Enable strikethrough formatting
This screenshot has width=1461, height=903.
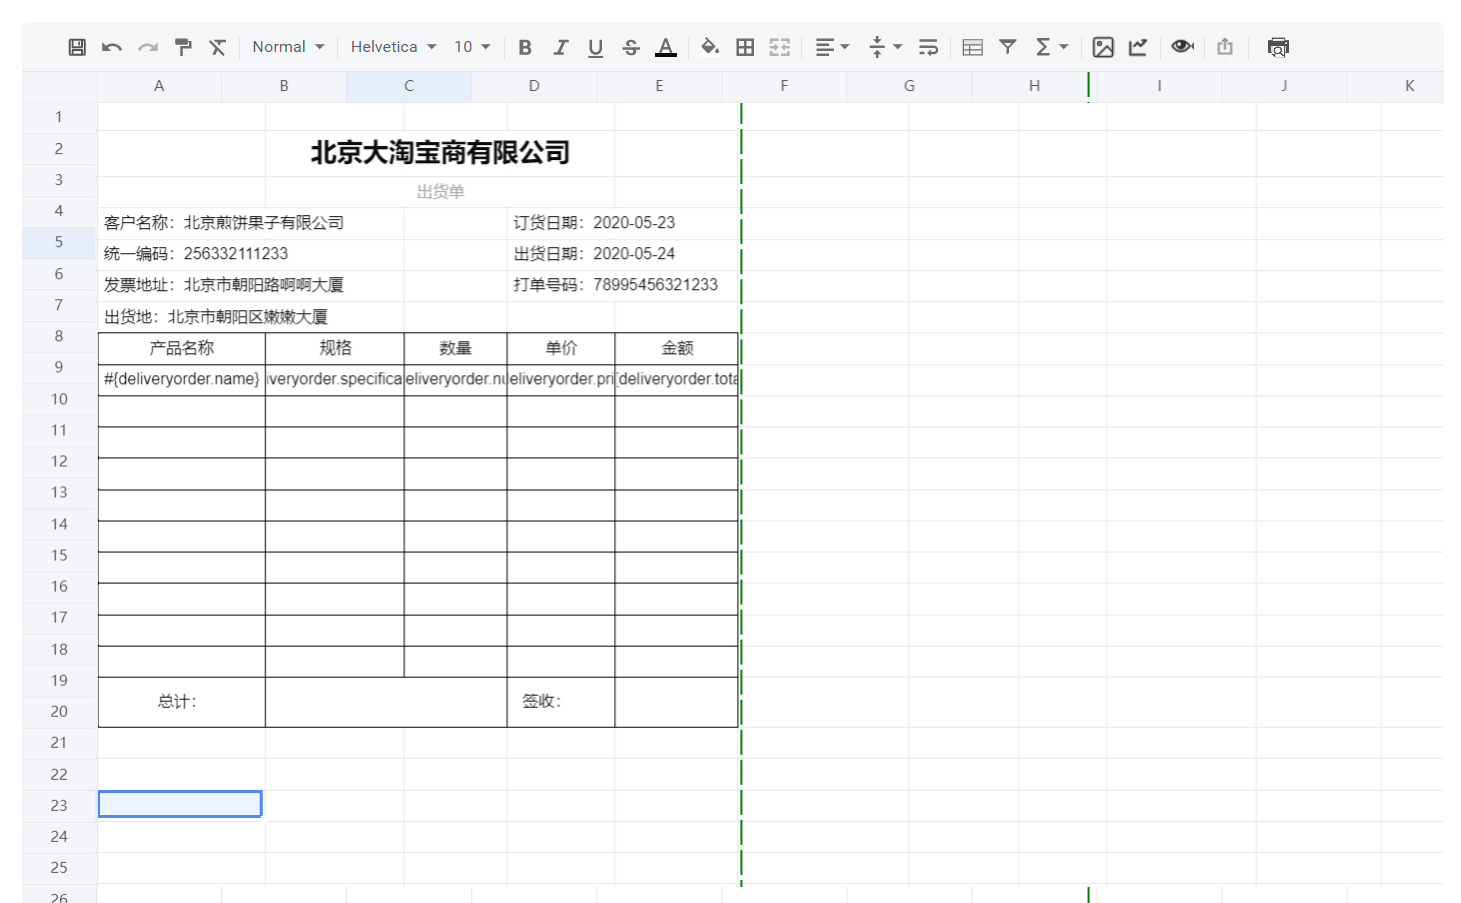click(630, 46)
